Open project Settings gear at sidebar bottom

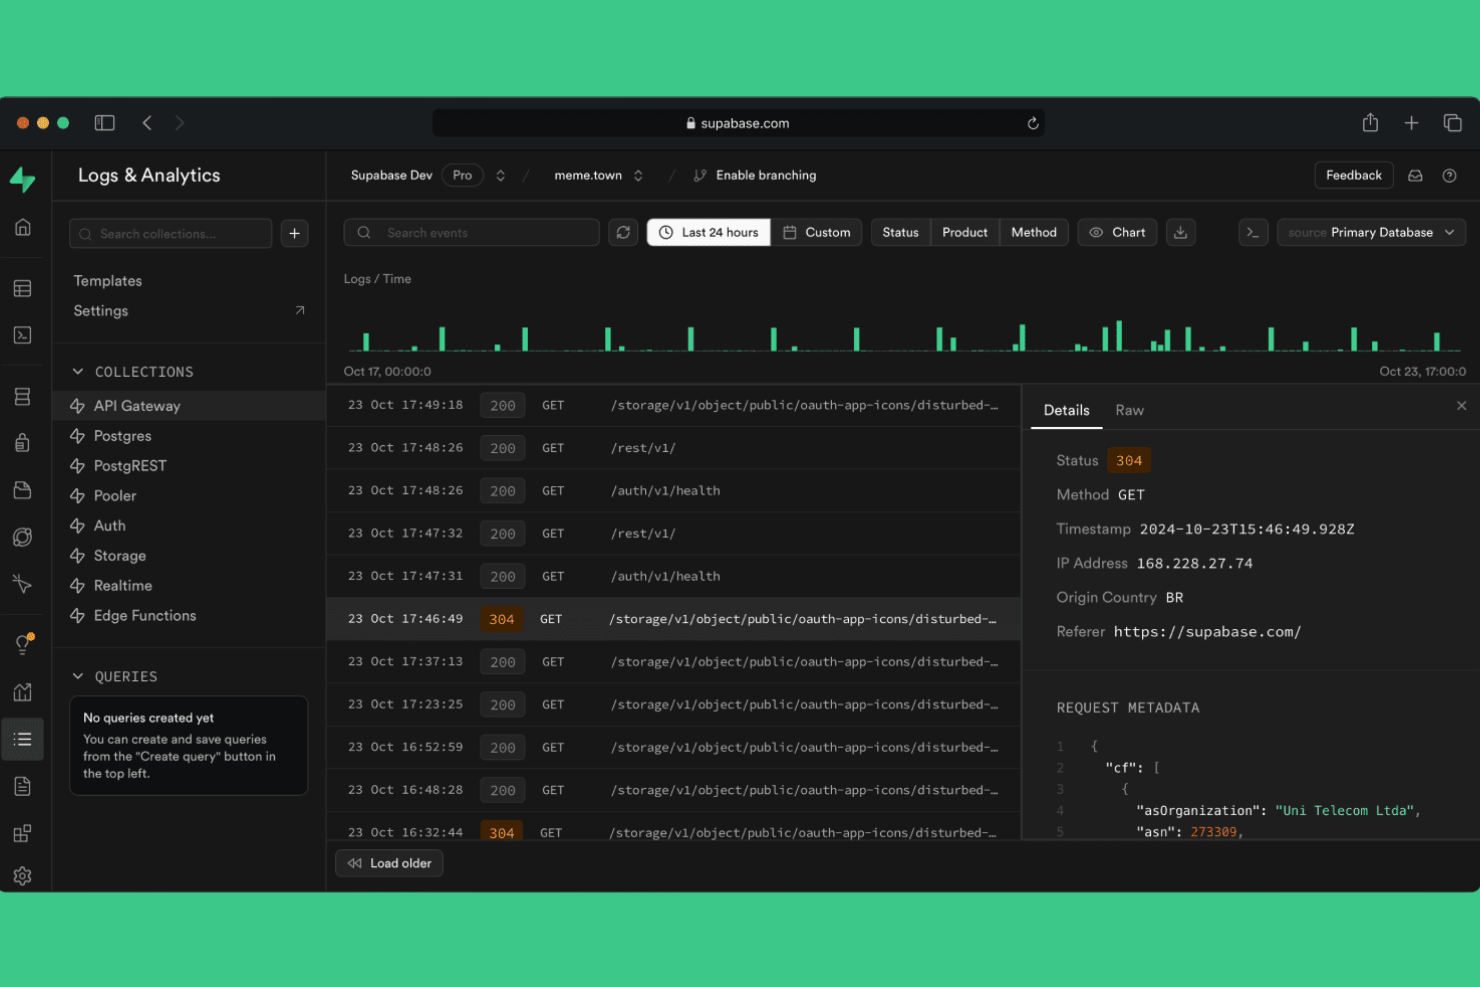point(22,875)
